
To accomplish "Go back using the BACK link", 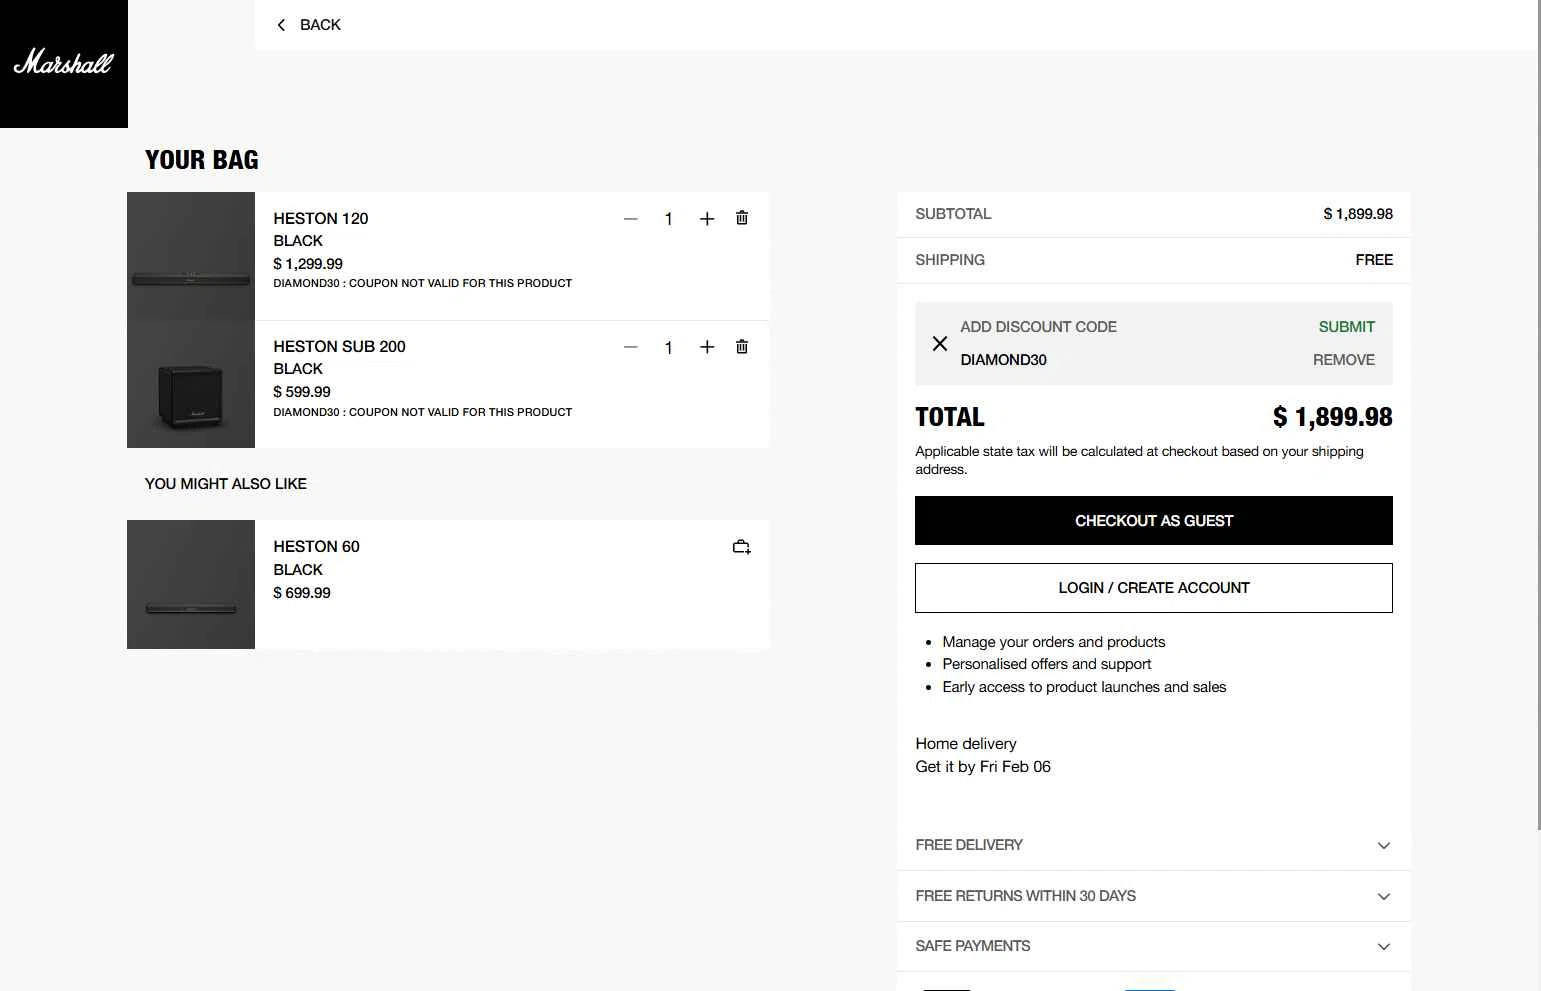I will 309,25.
